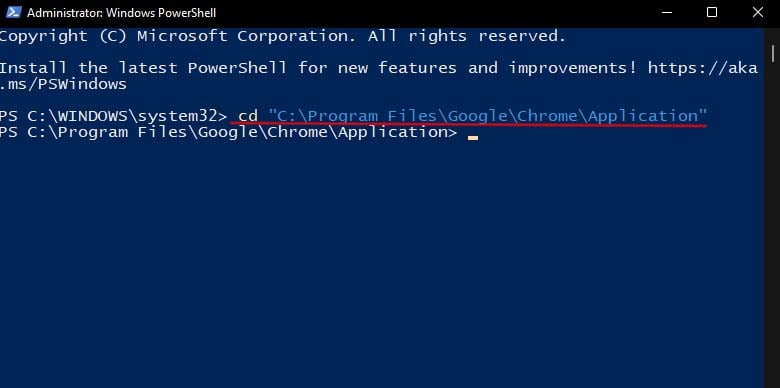The height and width of the screenshot is (388, 780).
Task: Minimize the PowerShell window
Action: [667, 12]
